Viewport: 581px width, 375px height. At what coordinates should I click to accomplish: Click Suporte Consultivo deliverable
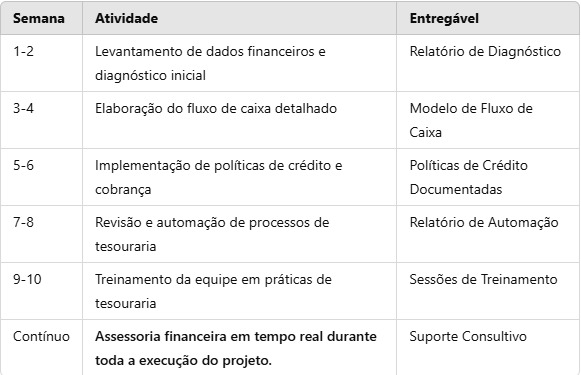click(x=468, y=336)
